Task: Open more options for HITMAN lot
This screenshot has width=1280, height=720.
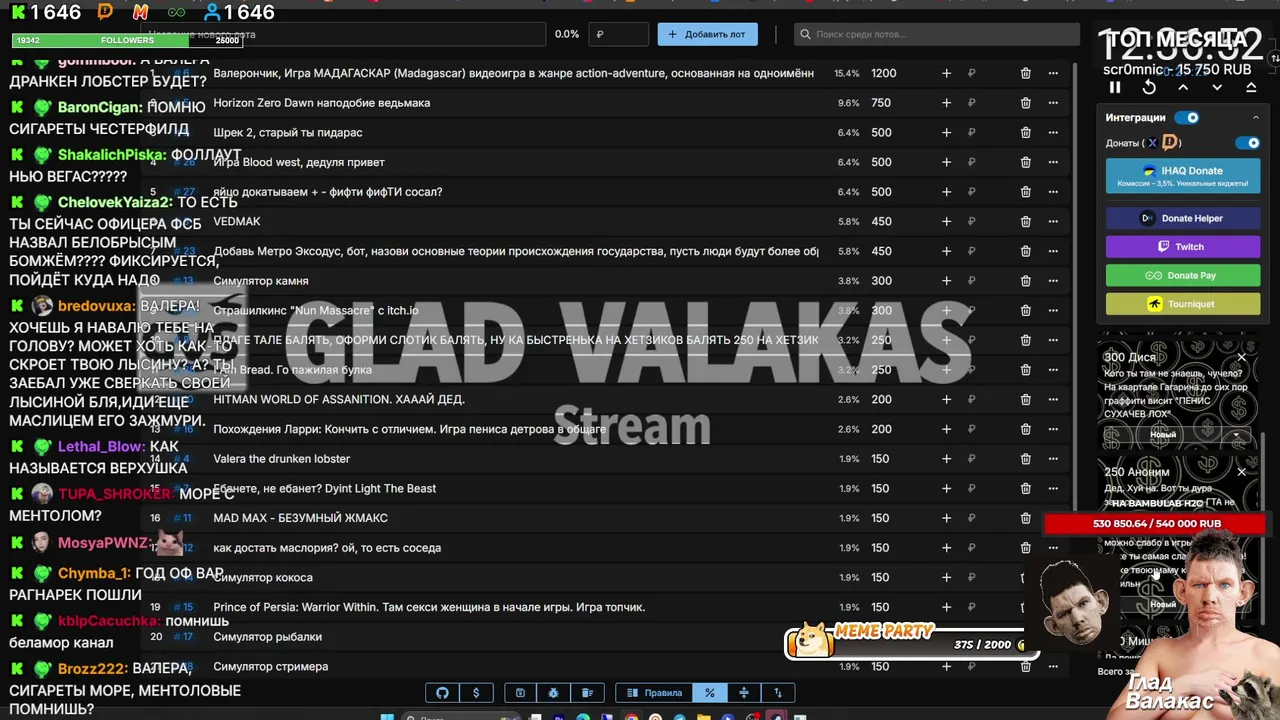Action: point(1053,400)
